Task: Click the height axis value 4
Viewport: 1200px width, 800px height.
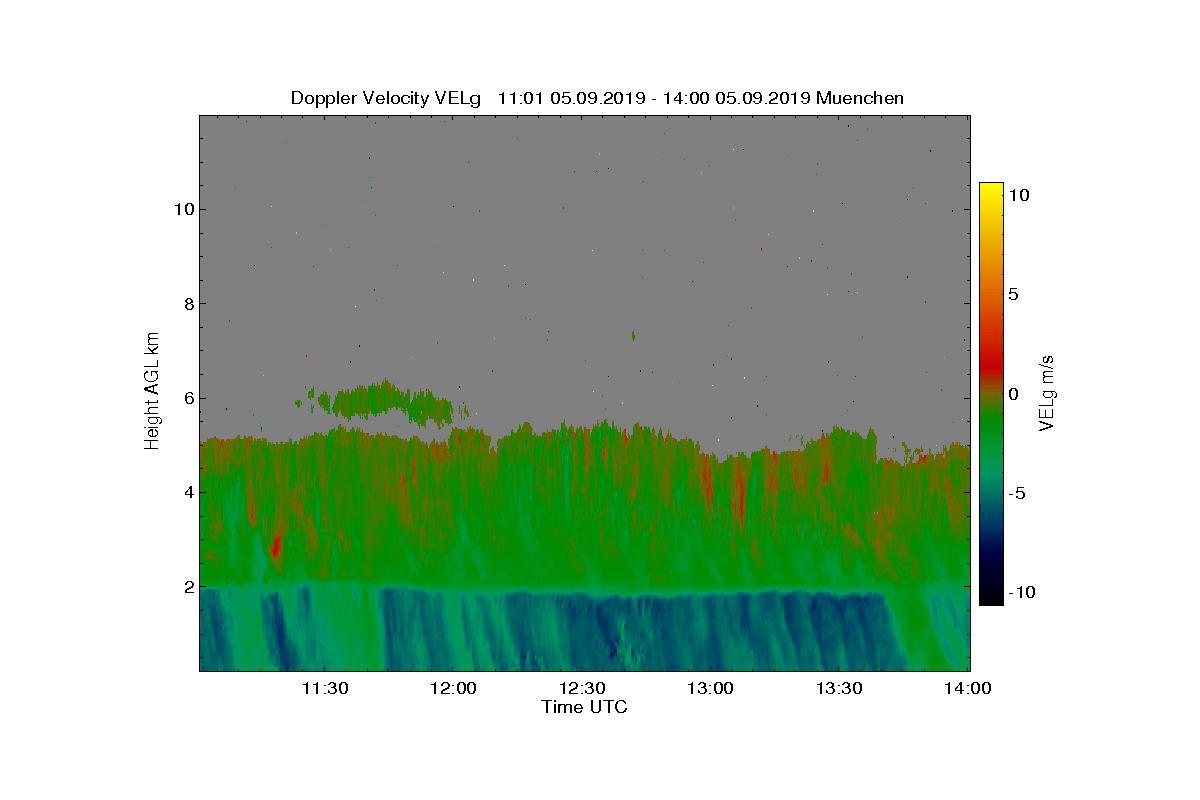Action: [187, 492]
